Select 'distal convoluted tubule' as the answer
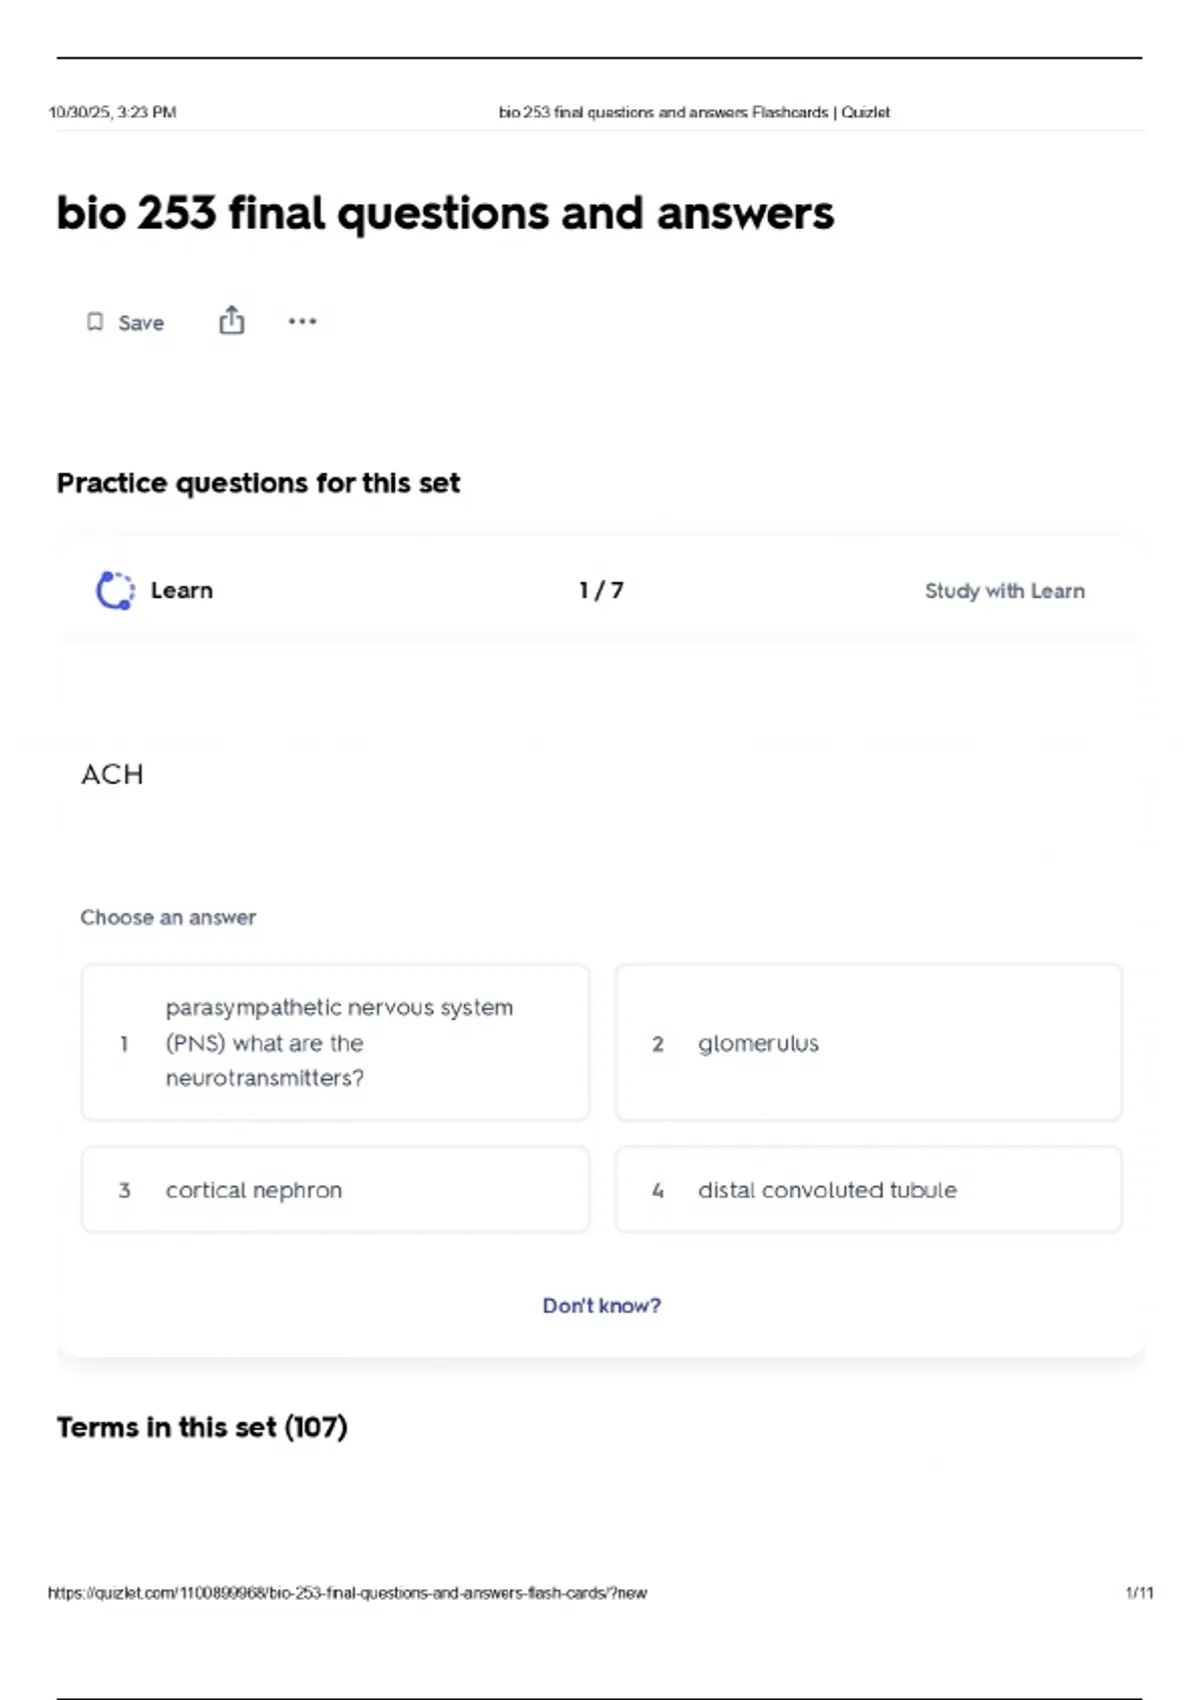The image size is (1200, 1700). coord(868,1190)
